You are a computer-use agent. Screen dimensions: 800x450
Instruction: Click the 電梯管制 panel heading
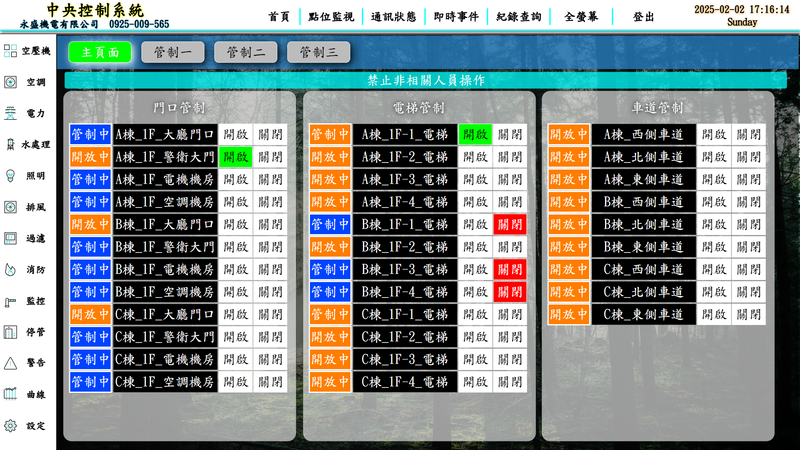click(419, 108)
